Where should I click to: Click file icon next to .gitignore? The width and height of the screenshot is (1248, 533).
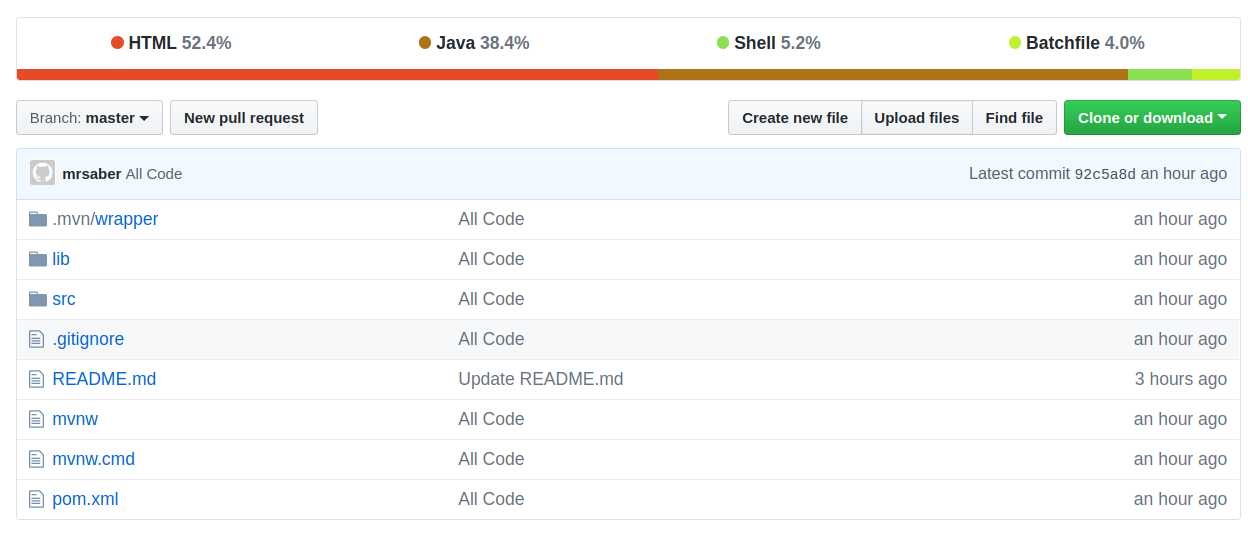[37, 339]
